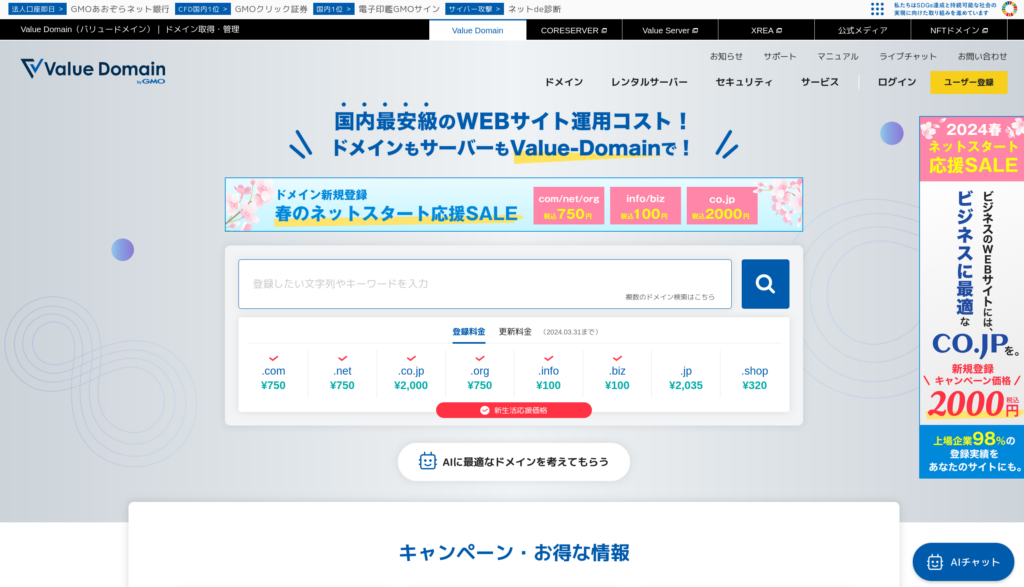Screen dimensions: 1024x587
Task: Open the レンタルサーバー navigation menu
Action: tap(649, 82)
